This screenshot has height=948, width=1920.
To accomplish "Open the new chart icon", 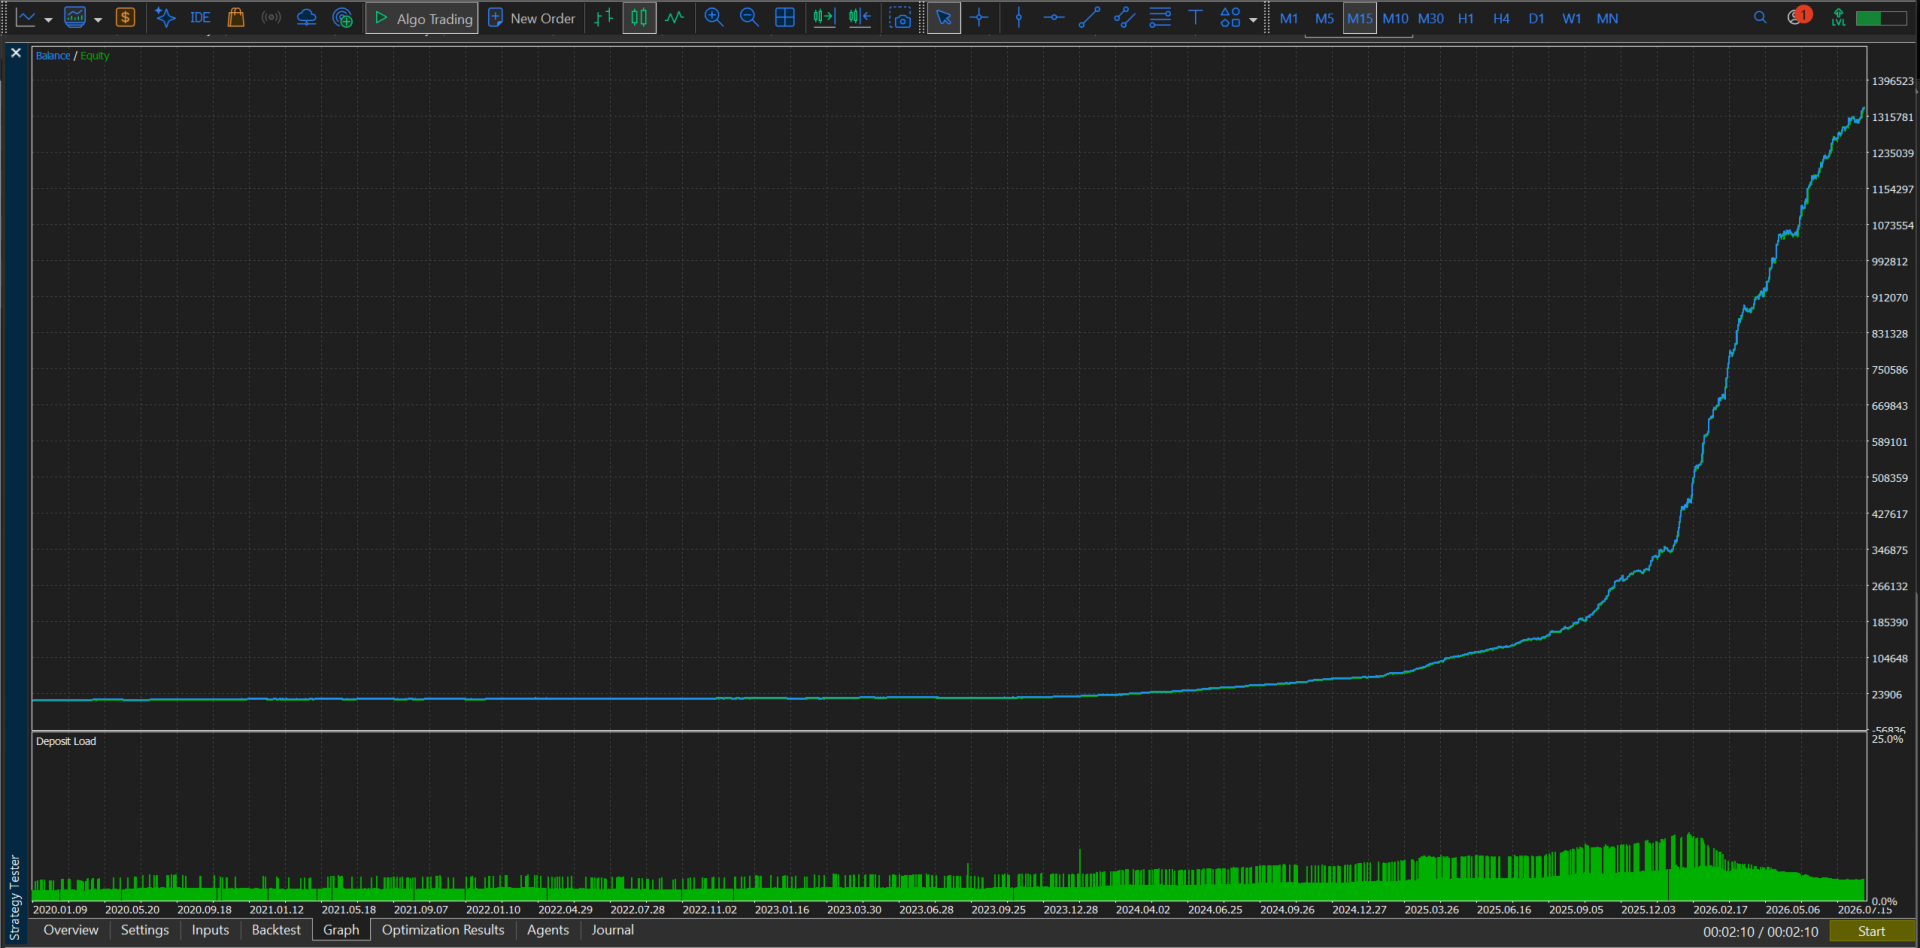I will (25, 18).
